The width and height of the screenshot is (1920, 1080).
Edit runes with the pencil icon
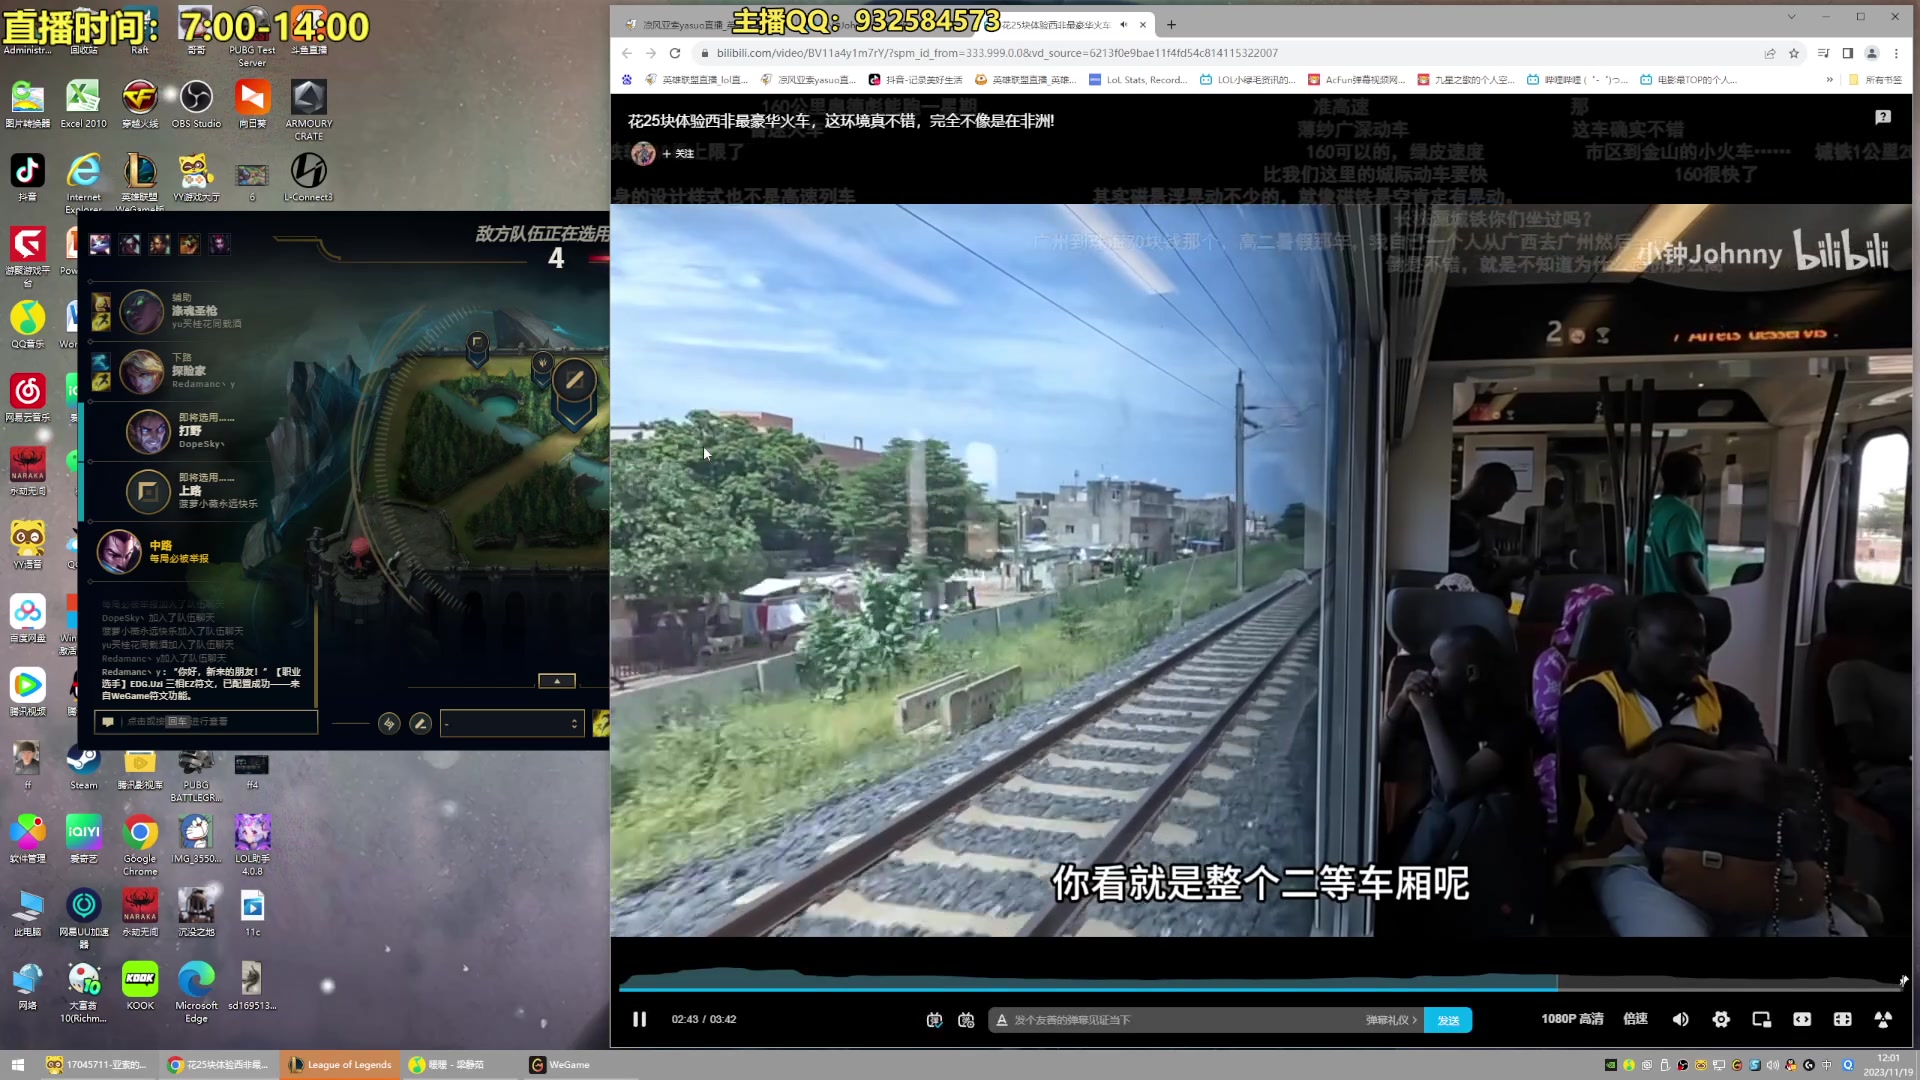pyautogui.click(x=421, y=724)
